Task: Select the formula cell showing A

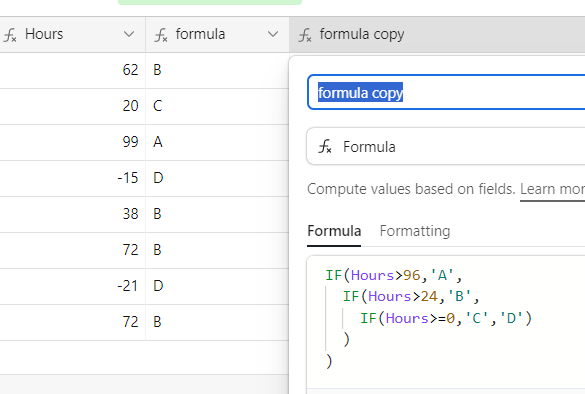Action: coord(217,142)
